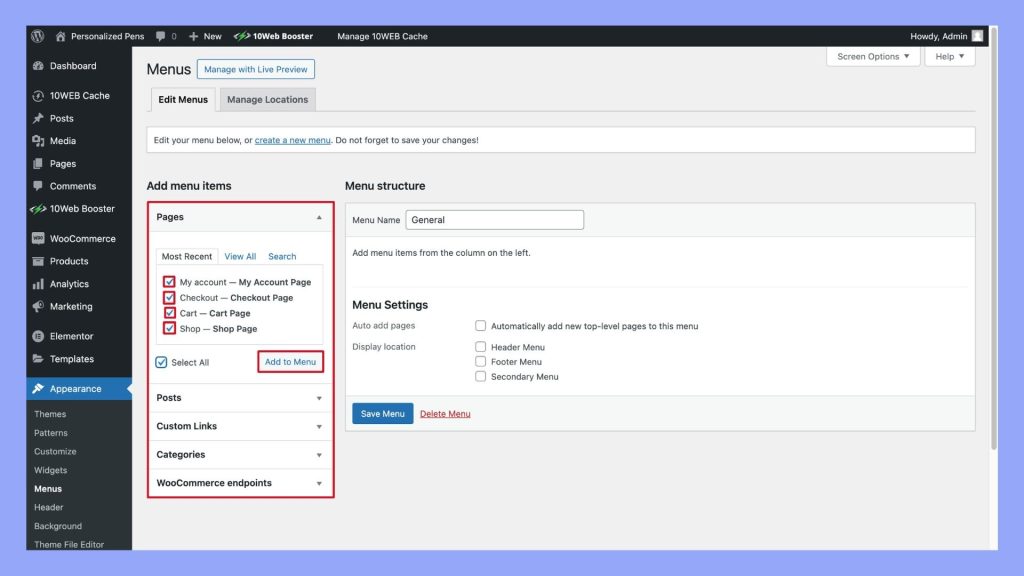Enable the Header Menu display location
The height and width of the screenshot is (576, 1024).
480,347
